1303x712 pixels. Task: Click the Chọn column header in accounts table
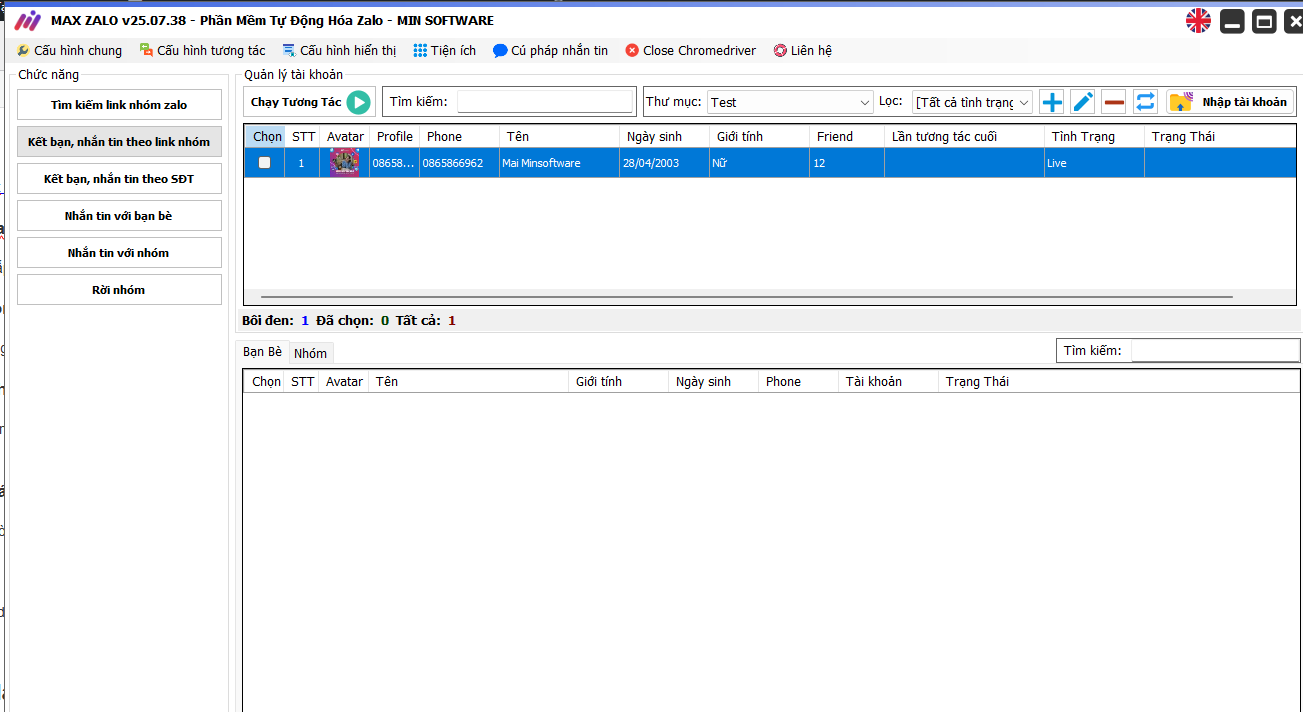(x=267, y=137)
